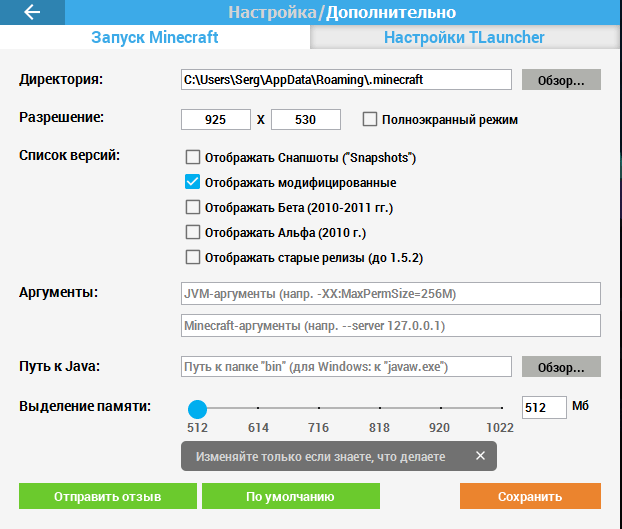This screenshot has width=622, height=529.
Task: Edit the Директория path field
Action: pyautogui.click(x=346, y=80)
